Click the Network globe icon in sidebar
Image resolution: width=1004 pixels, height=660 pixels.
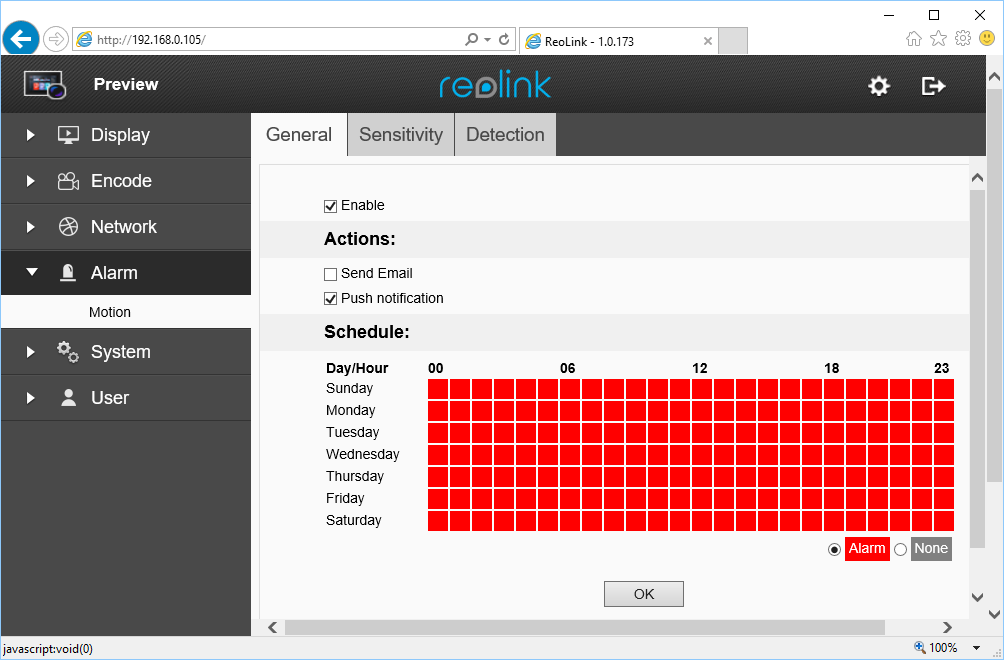point(68,227)
